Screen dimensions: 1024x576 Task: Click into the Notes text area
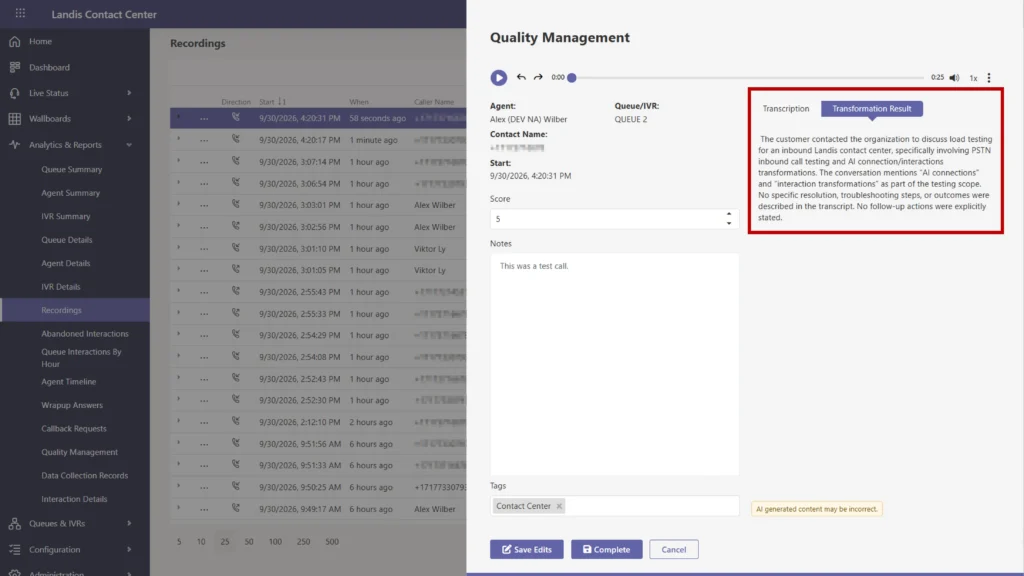(x=615, y=364)
